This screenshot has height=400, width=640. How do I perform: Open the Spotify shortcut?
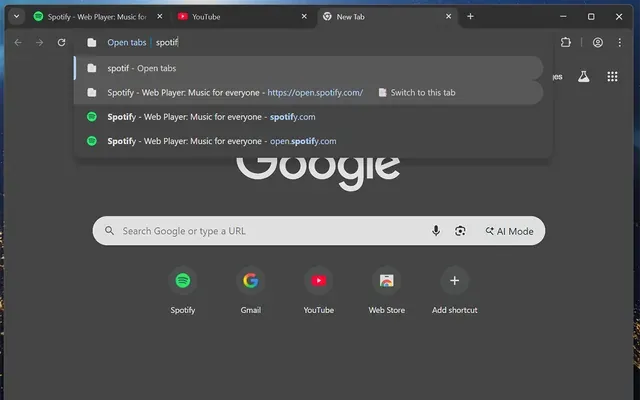[x=182, y=291]
